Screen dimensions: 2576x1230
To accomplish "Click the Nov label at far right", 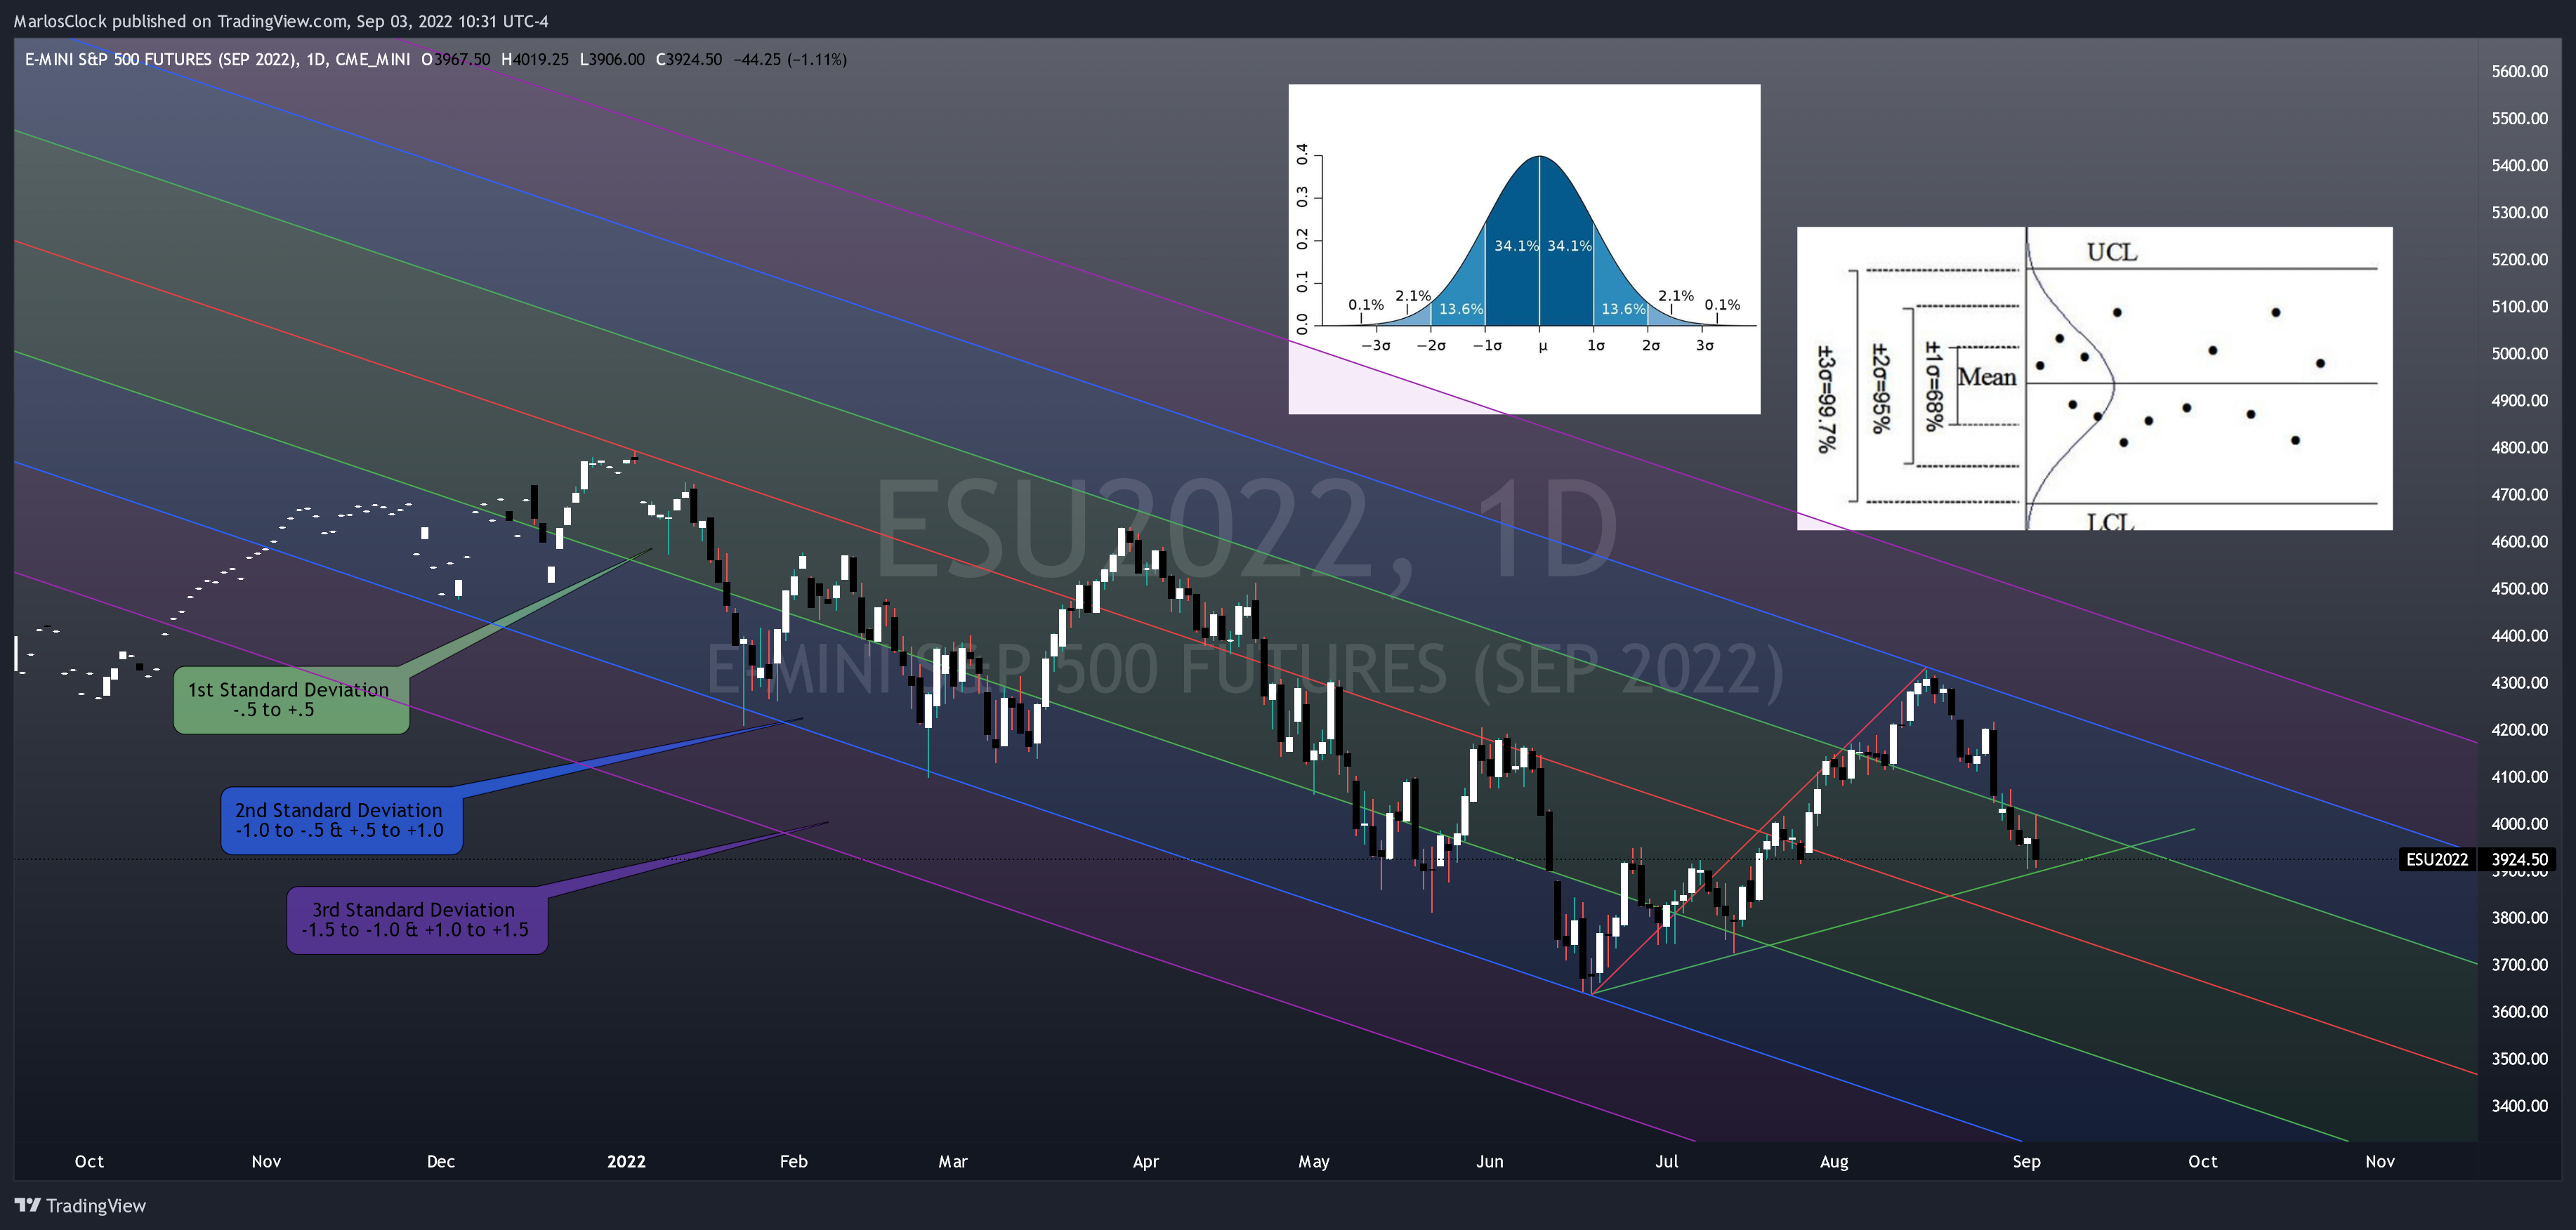I will pos(2380,1161).
